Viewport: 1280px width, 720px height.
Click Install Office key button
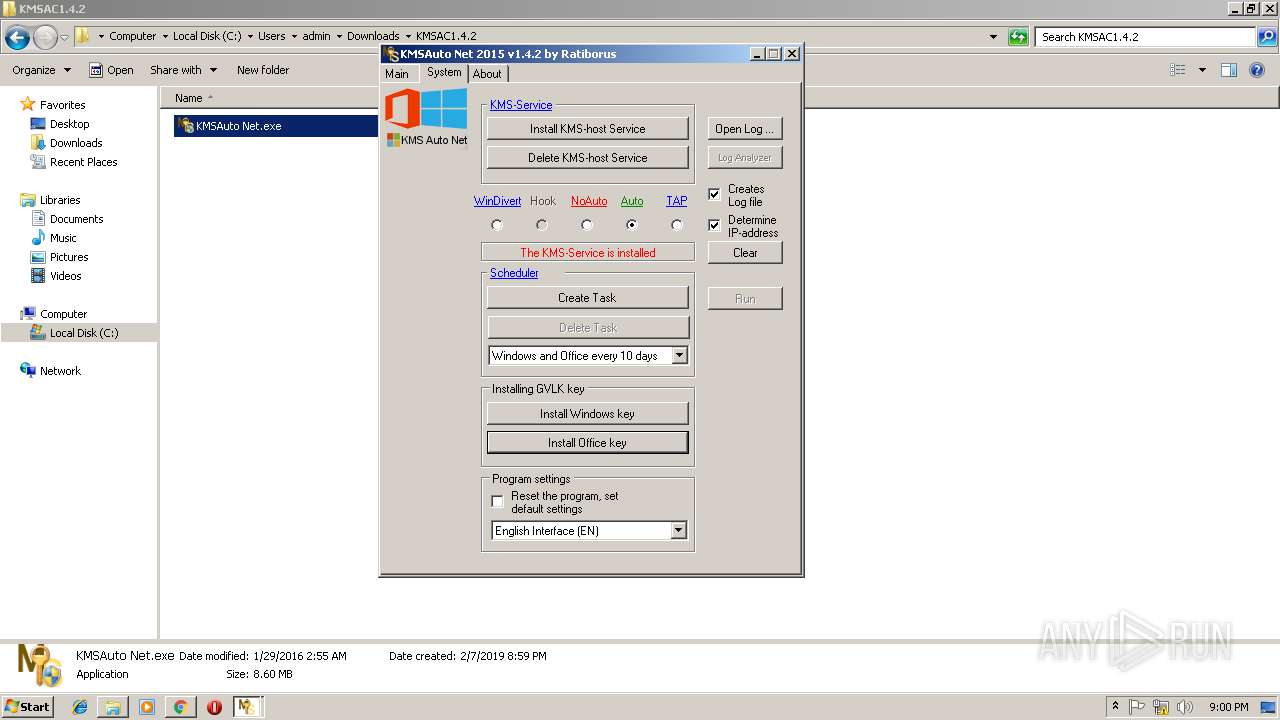click(x=588, y=443)
